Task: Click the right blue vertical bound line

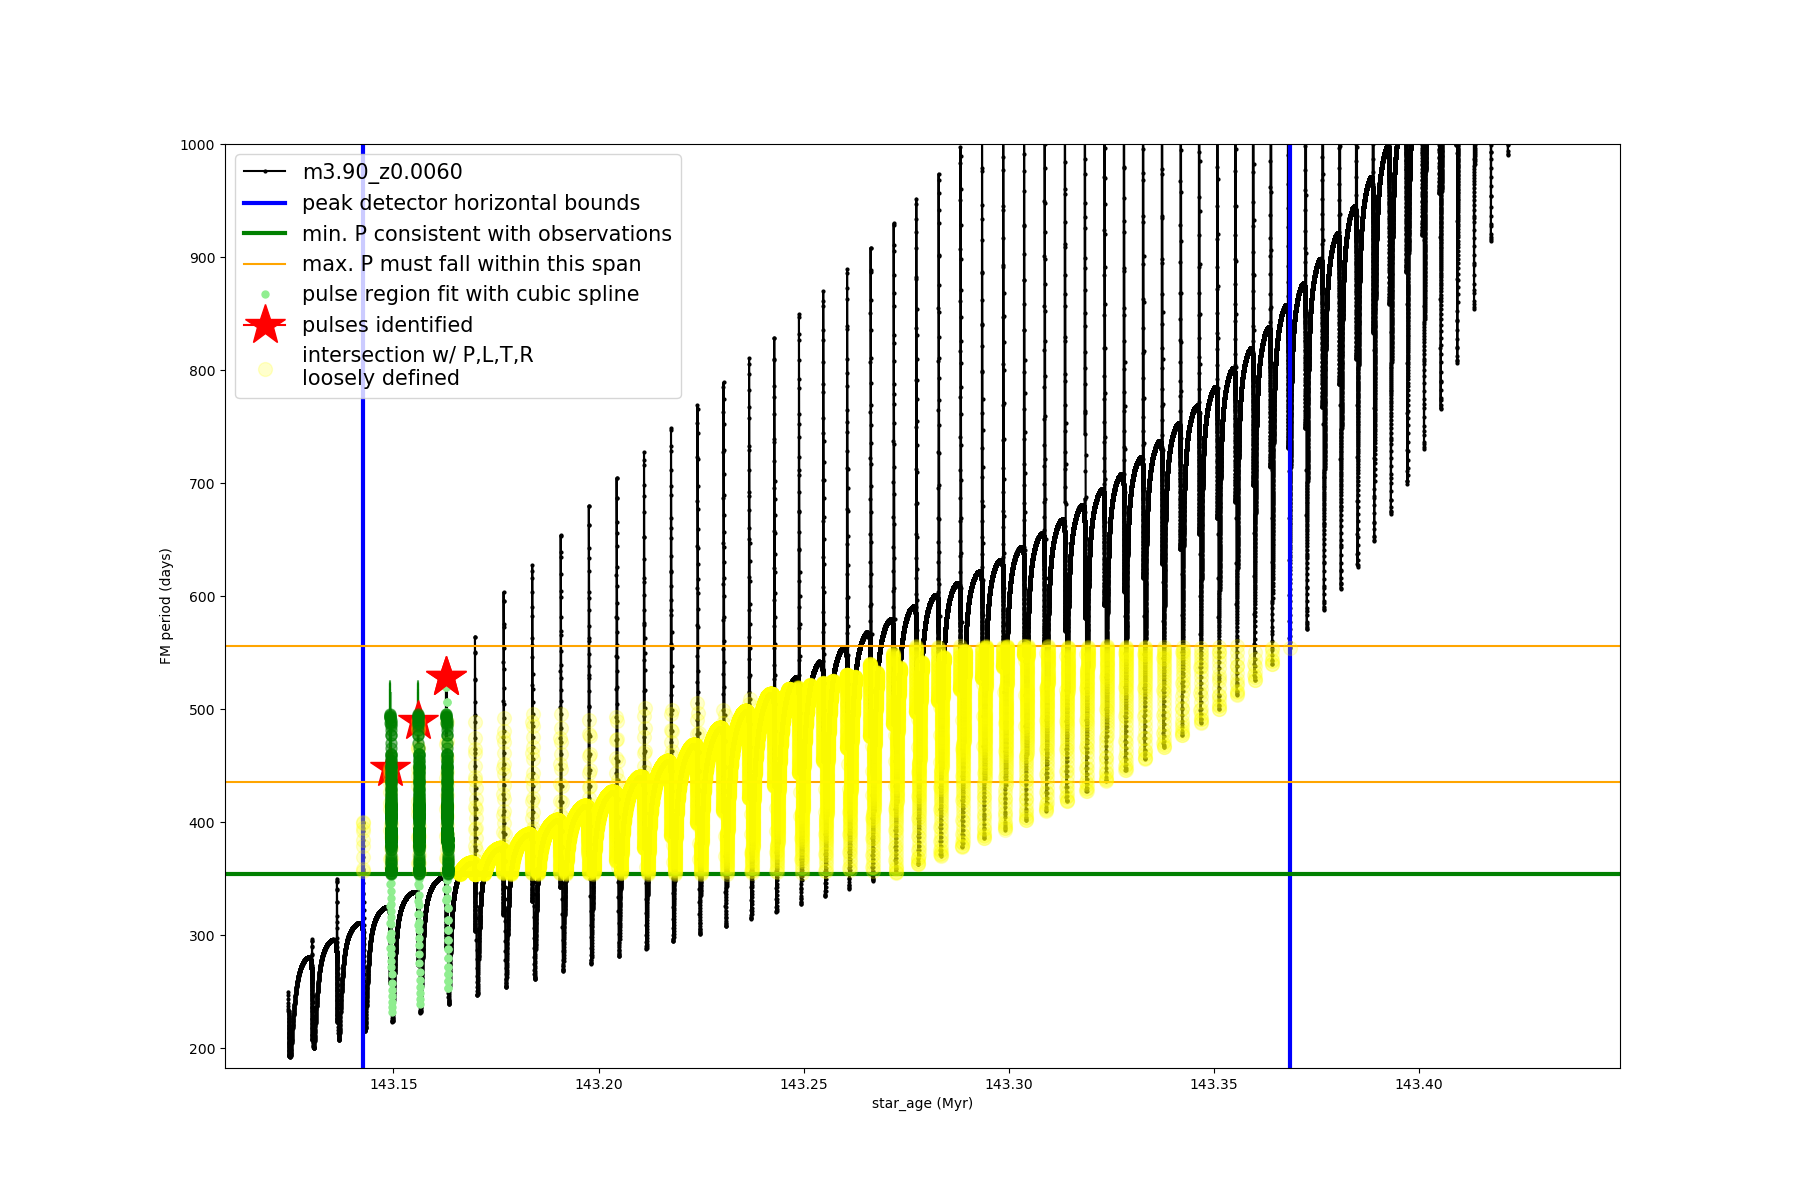Action: pos(1290,800)
